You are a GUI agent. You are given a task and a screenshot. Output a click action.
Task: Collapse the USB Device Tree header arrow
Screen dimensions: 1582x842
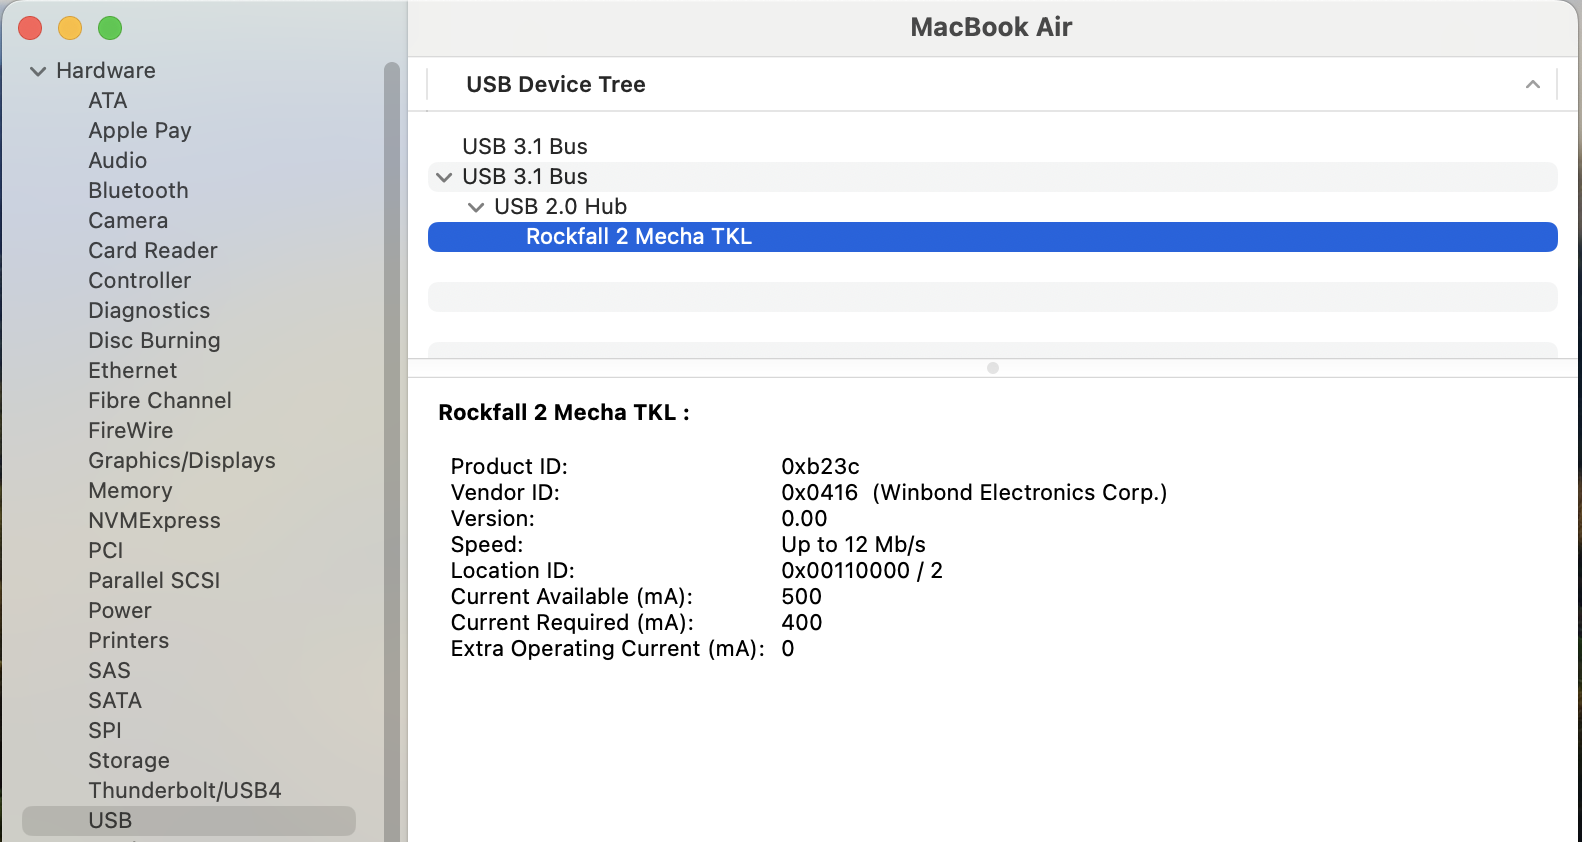1532,85
